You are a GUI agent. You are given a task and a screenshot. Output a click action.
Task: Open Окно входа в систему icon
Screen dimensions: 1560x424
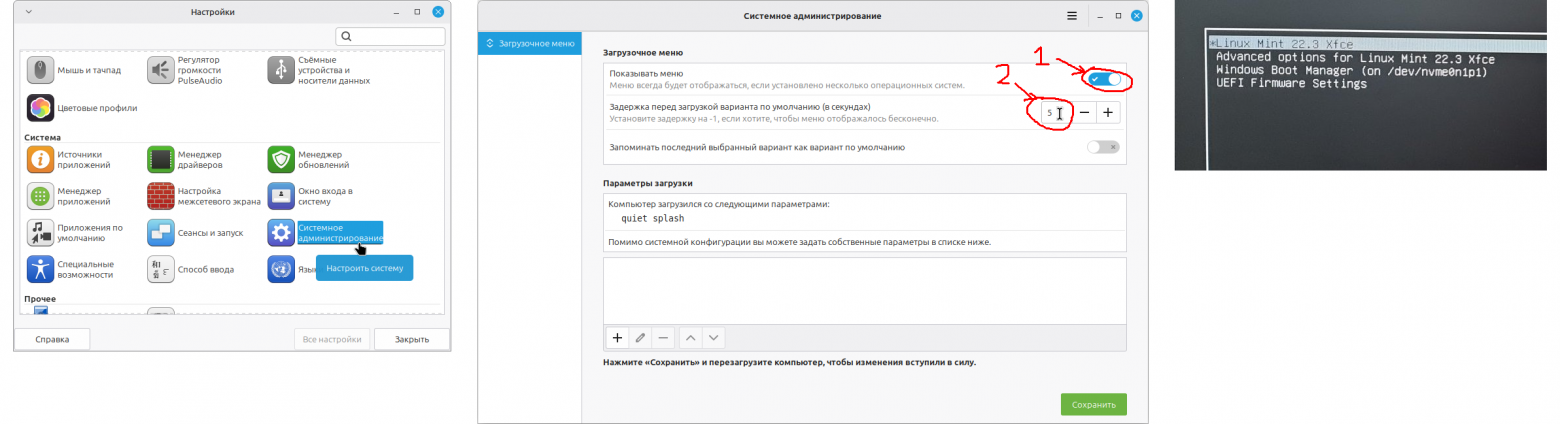click(x=280, y=195)
